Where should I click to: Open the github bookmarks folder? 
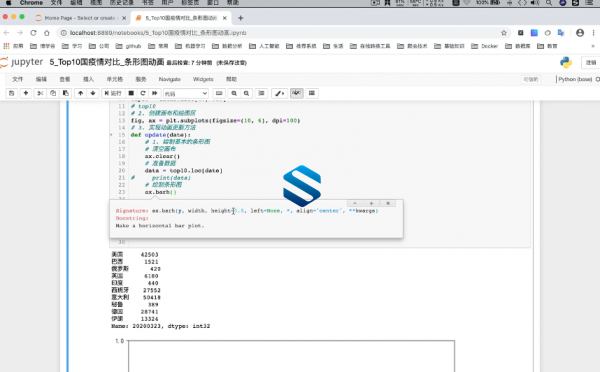pos(129,46)
